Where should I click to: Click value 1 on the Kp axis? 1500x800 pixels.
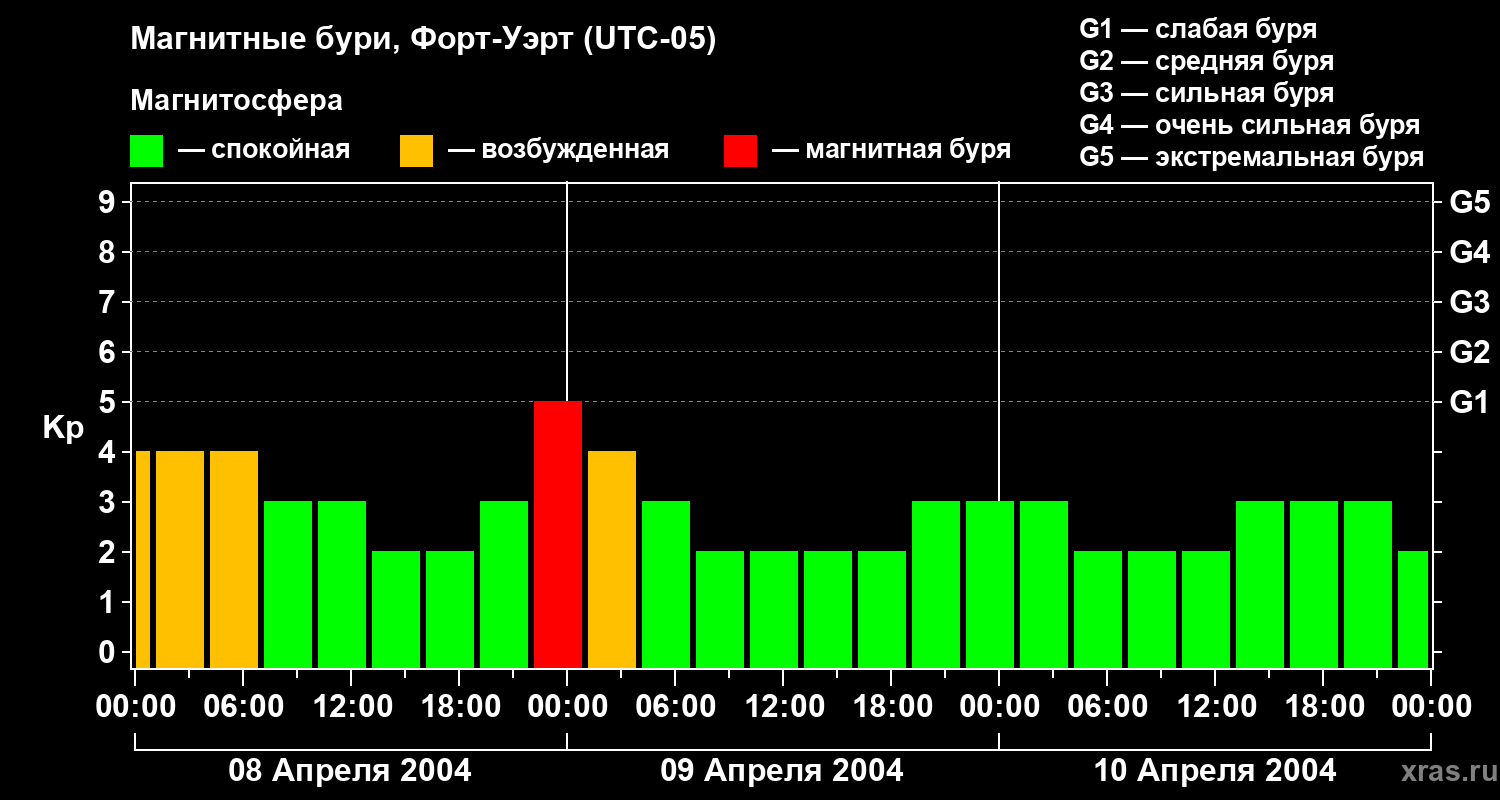(x=109, y=602)
